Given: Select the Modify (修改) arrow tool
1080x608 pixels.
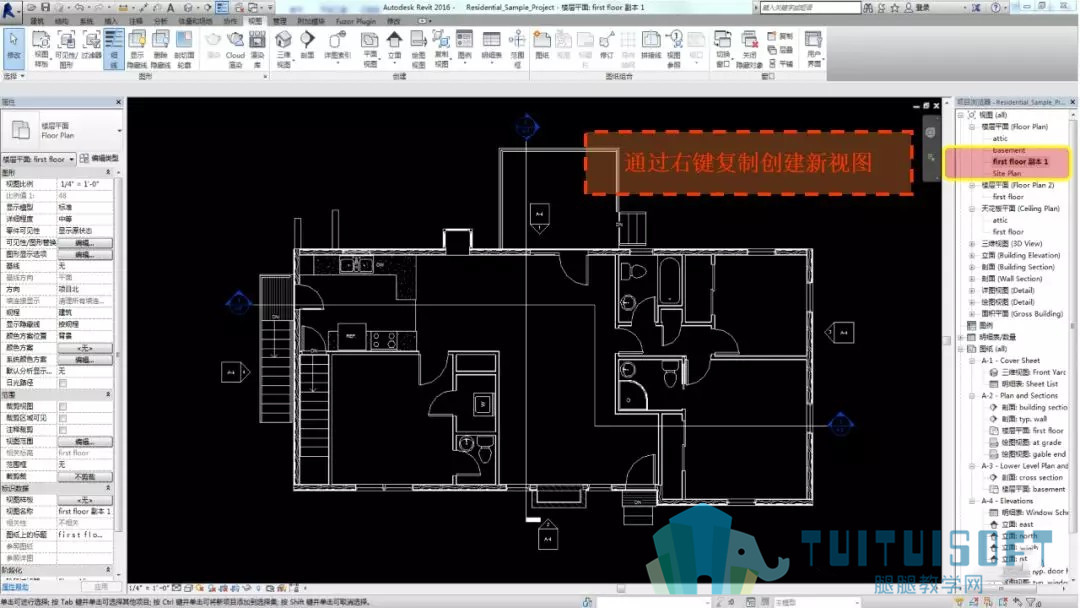Looking at the screenshot, I should (x=14, y=48).
